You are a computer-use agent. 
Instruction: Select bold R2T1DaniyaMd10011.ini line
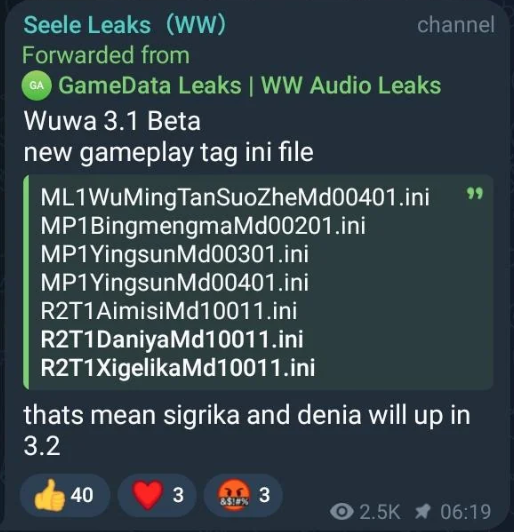point(172,339)
